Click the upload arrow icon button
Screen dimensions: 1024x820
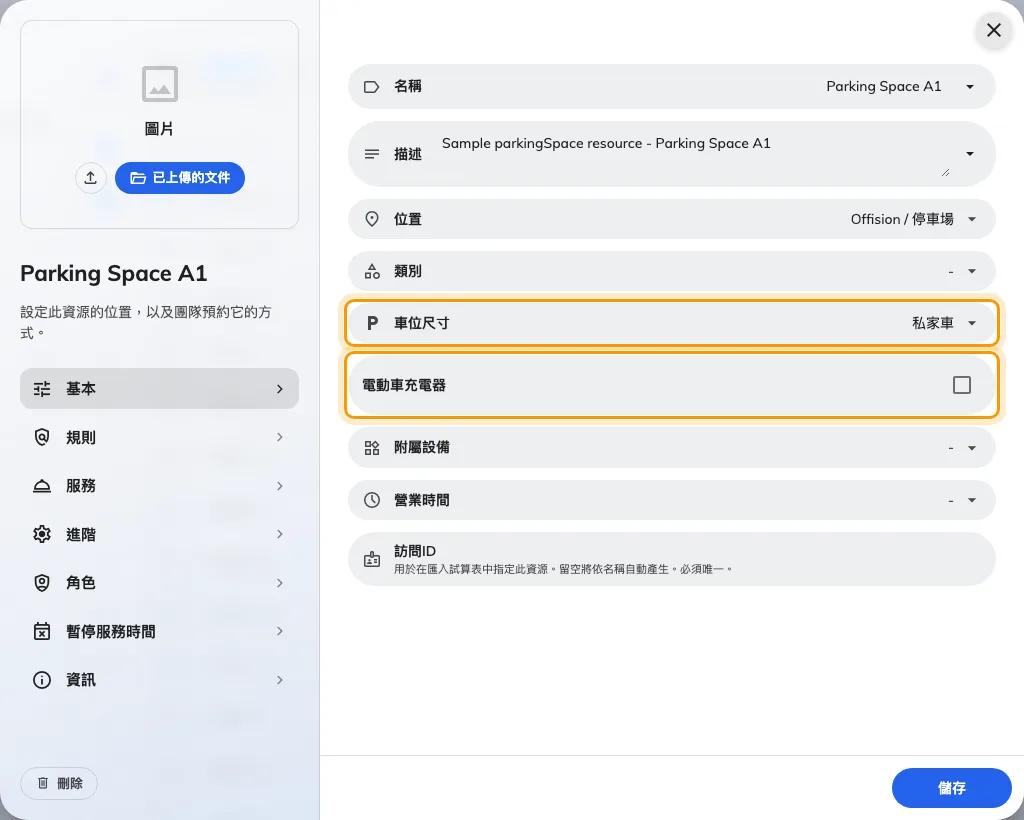point(91,178)
